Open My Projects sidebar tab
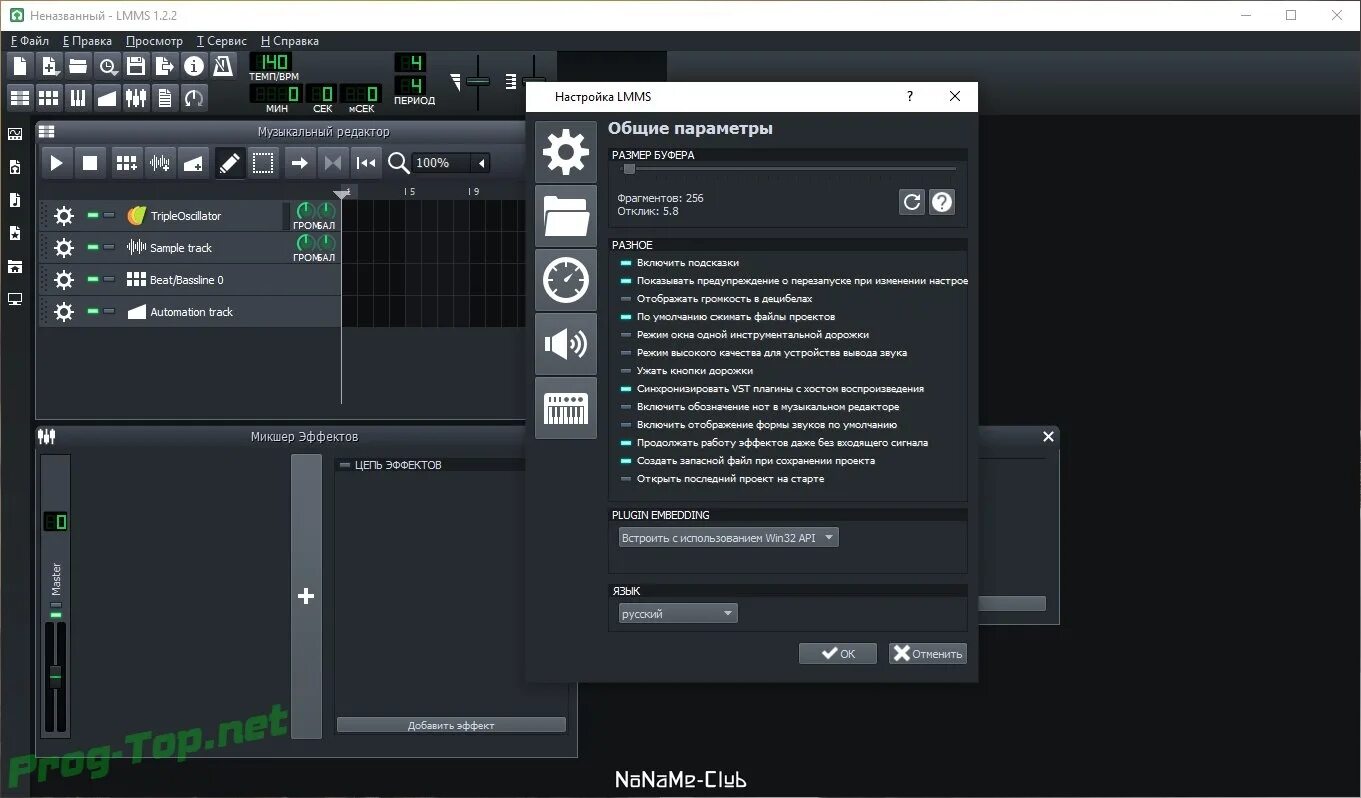This screenshot has width=1361, height=798. tap(15, 167)
